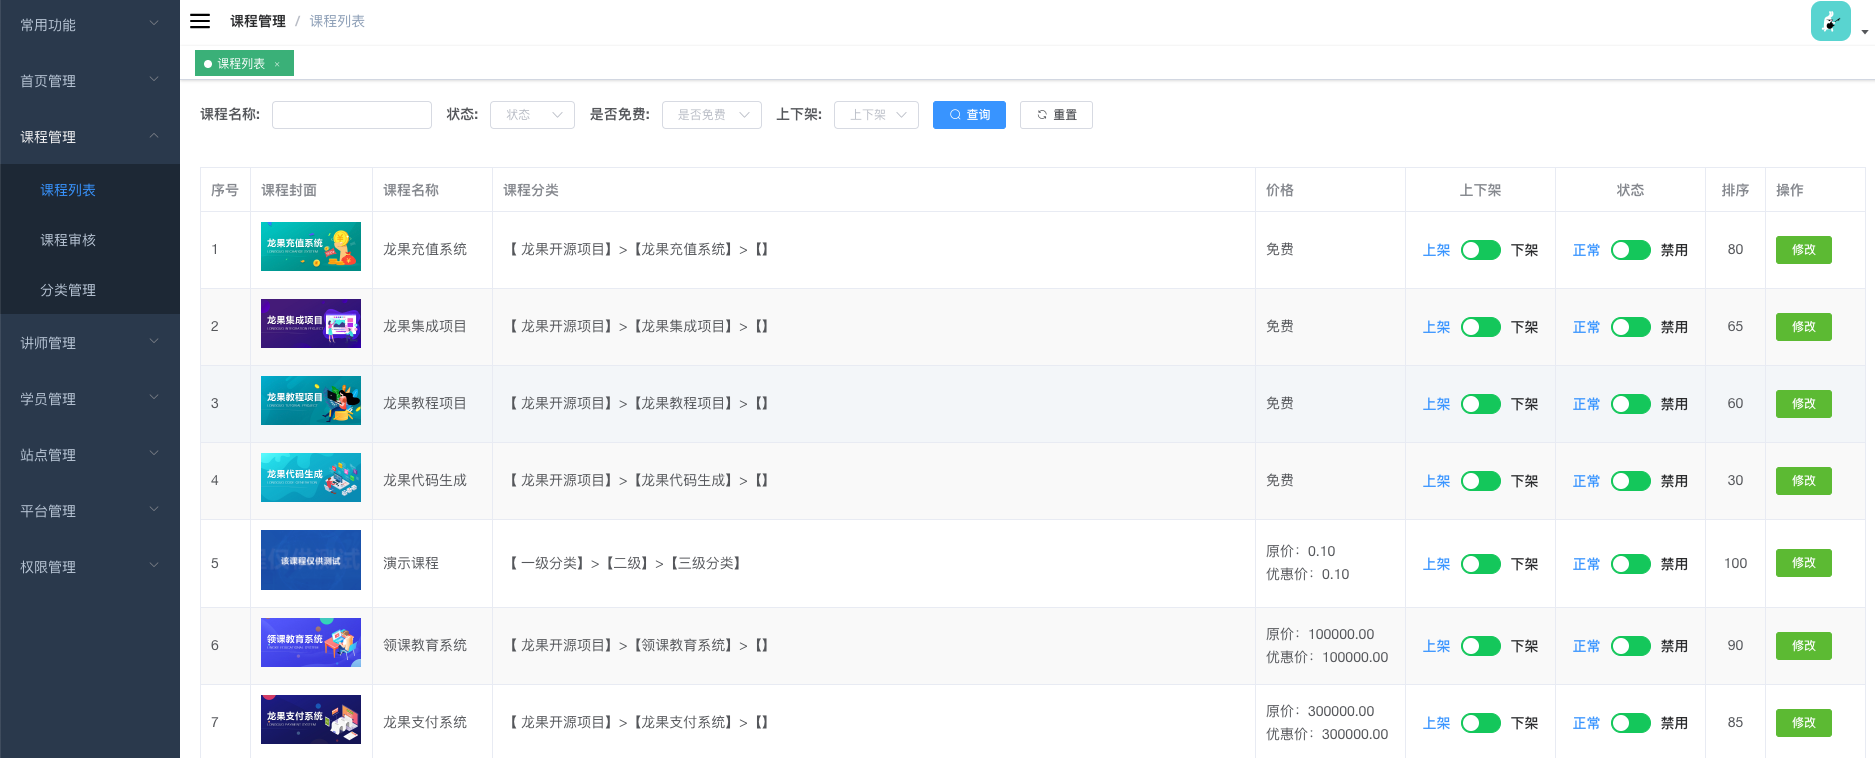
Task: Expand the 站点管理 sidebar menu
Action: click(90, 455)
